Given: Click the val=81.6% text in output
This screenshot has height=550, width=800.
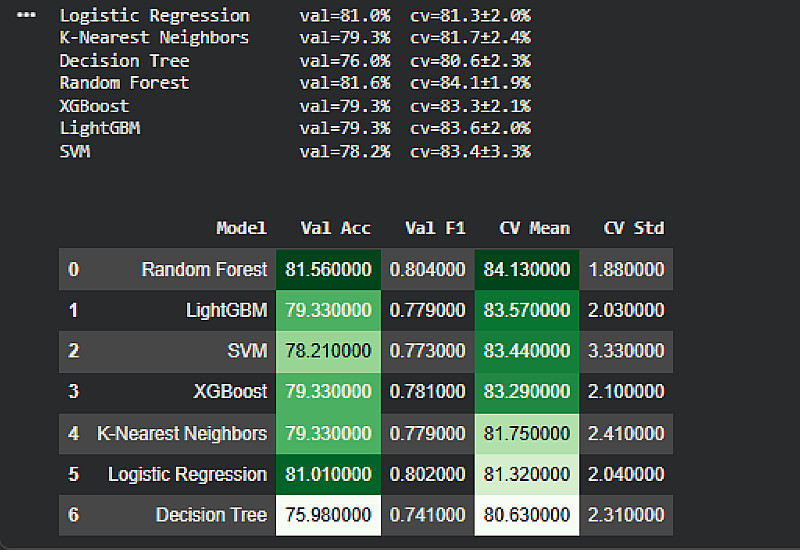Looking at the screenshot, I should point(345,83).
